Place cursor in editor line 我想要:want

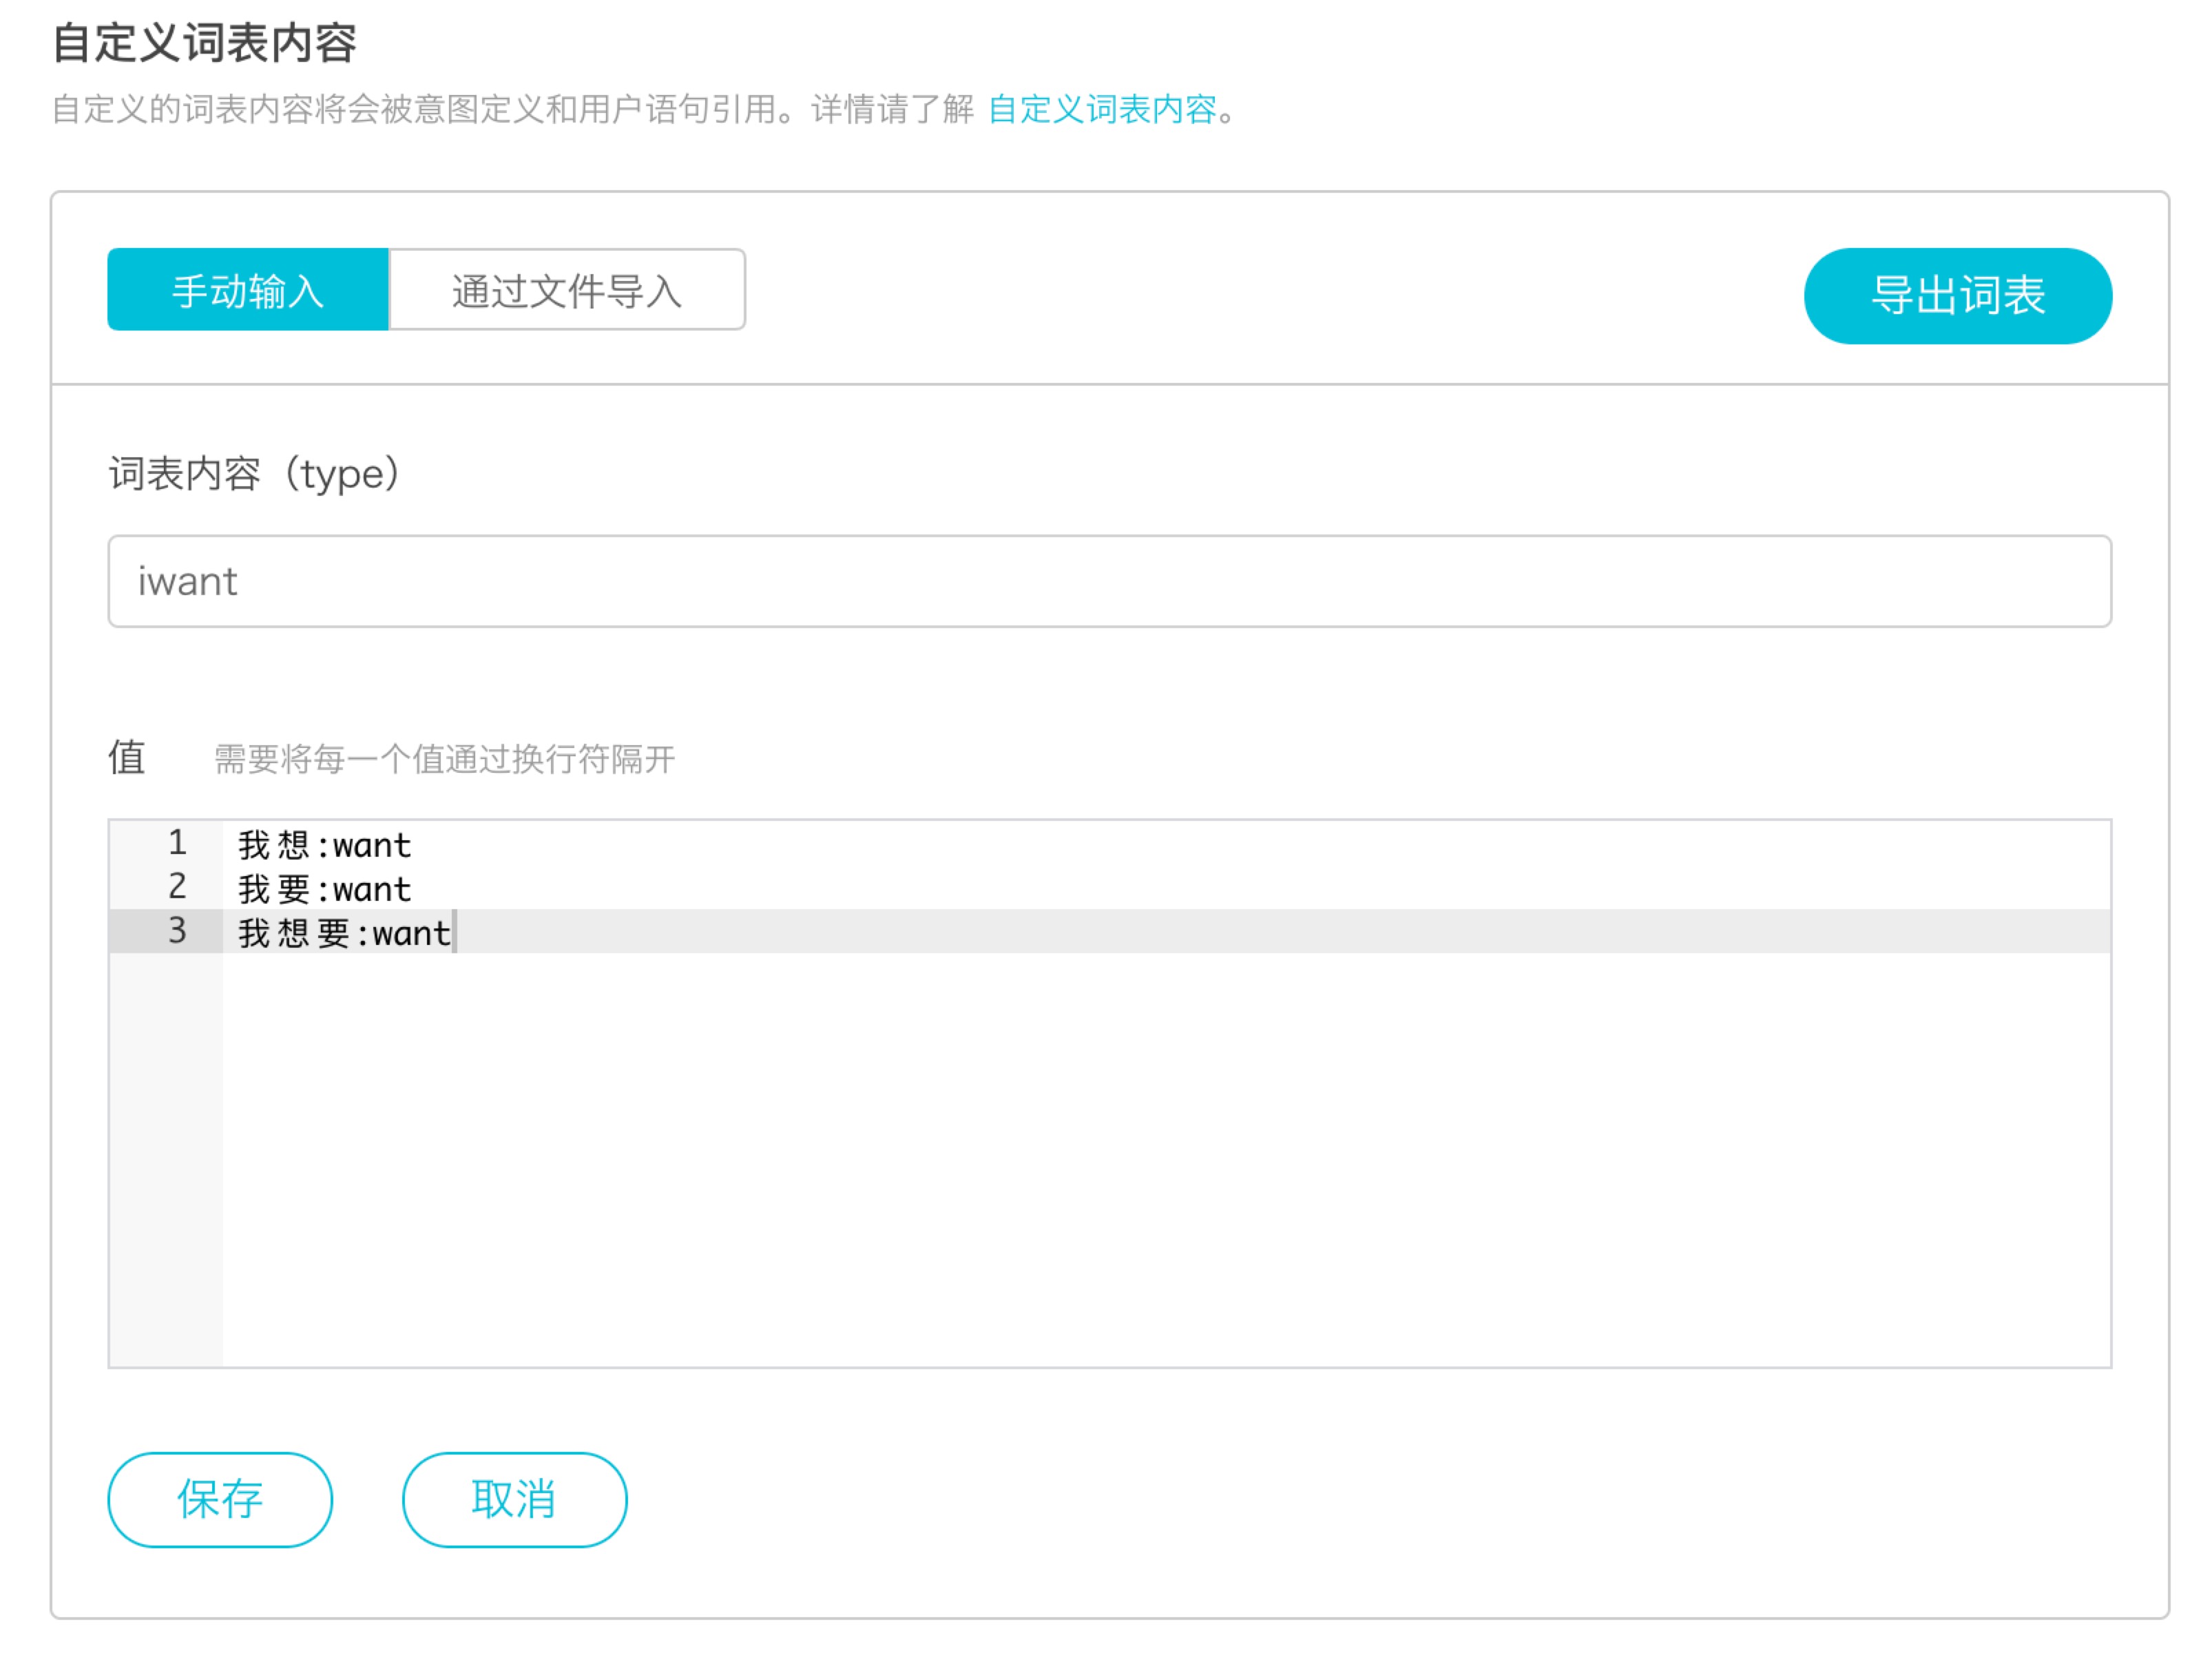344,934
